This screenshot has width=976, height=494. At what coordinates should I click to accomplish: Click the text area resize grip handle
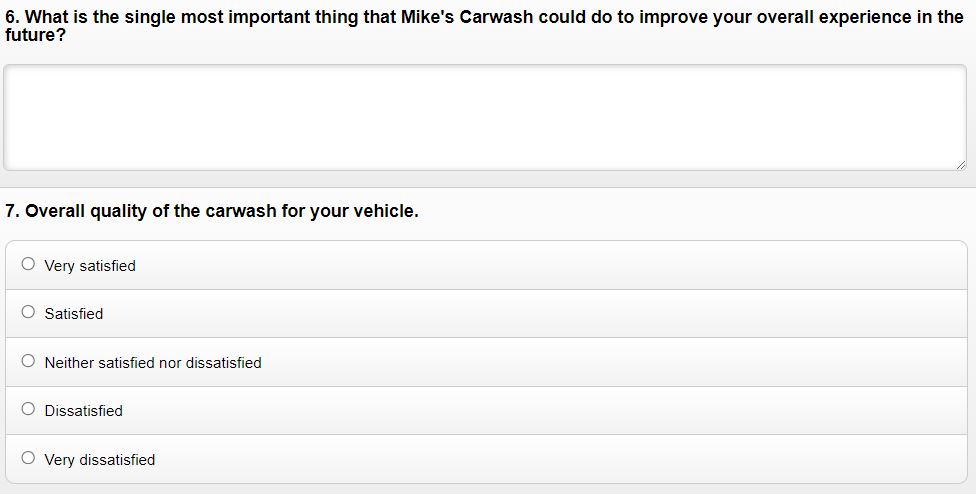[960, 164]
